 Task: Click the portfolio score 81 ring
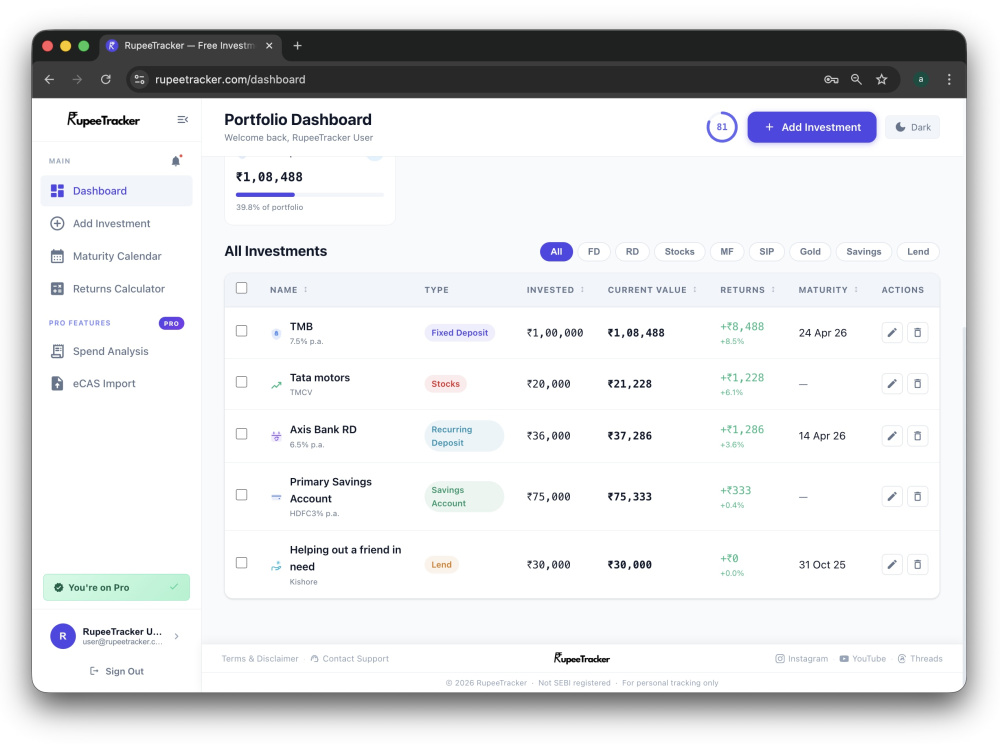[x=721, y=127]
